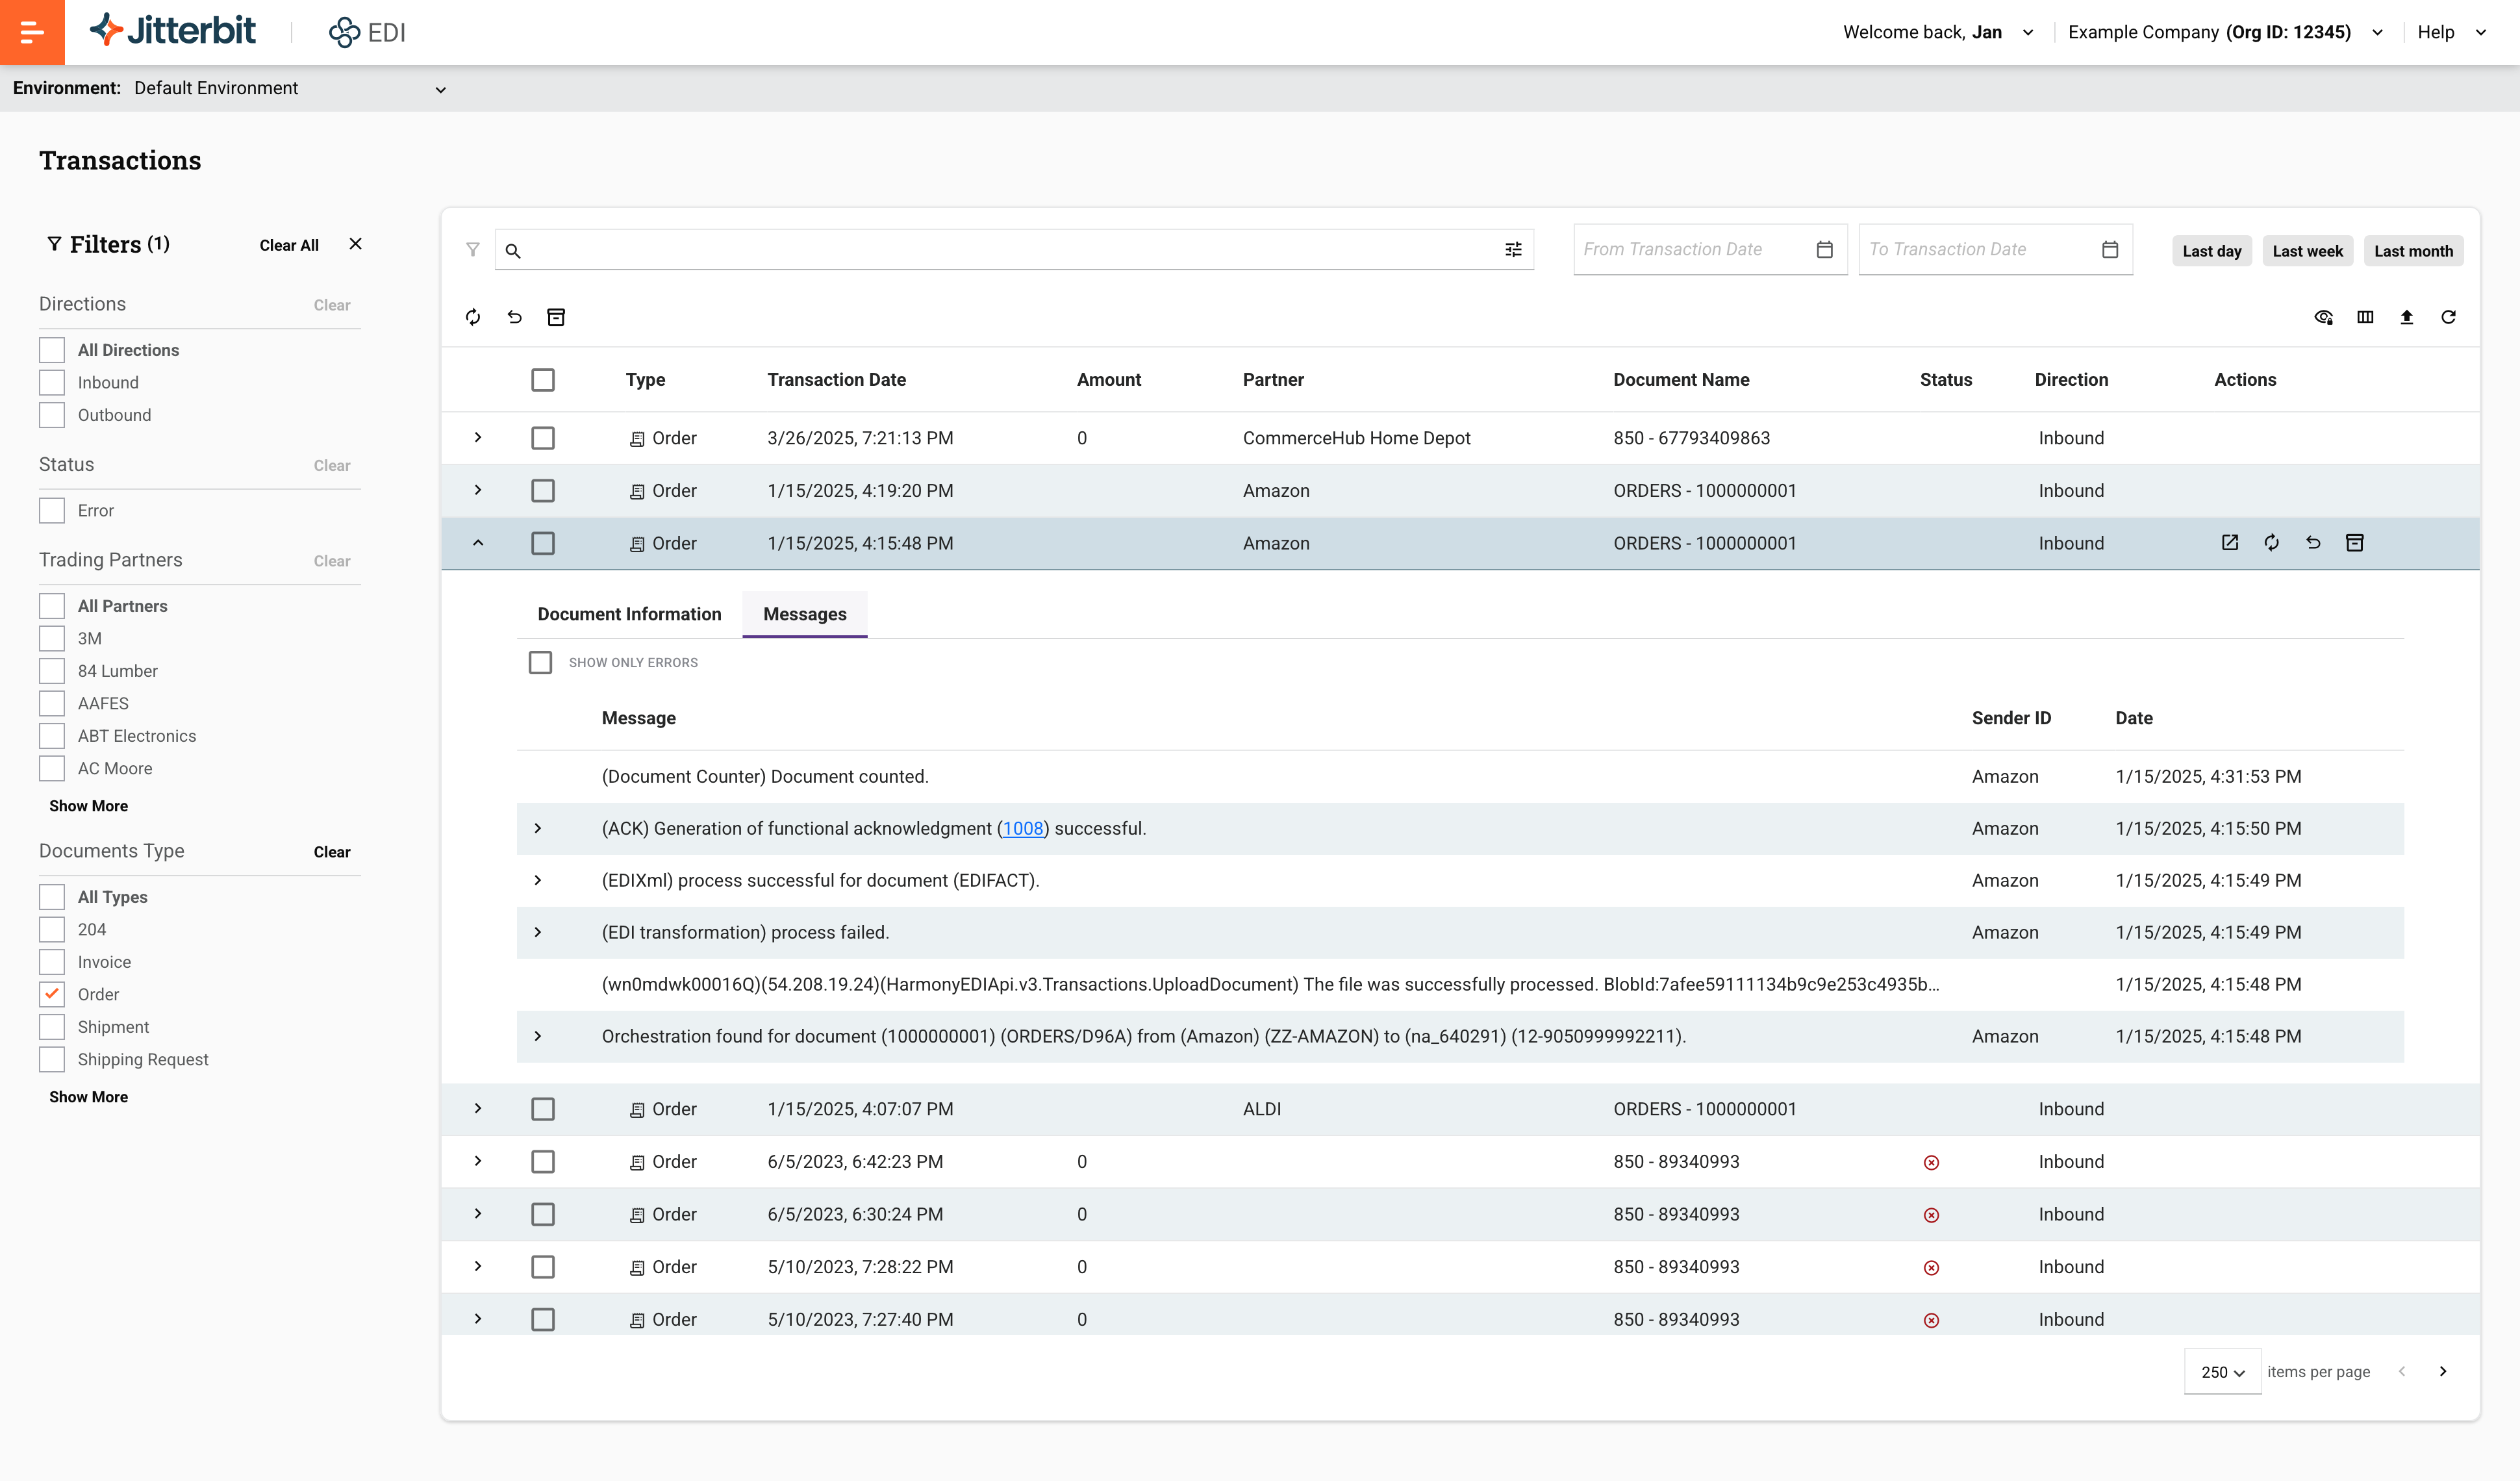This screenshot has height=1481, width=2520.
Task: Collapse the Amazon 4:15:48 PM order row
Action: pyautogui.click(x=478, y=543)
